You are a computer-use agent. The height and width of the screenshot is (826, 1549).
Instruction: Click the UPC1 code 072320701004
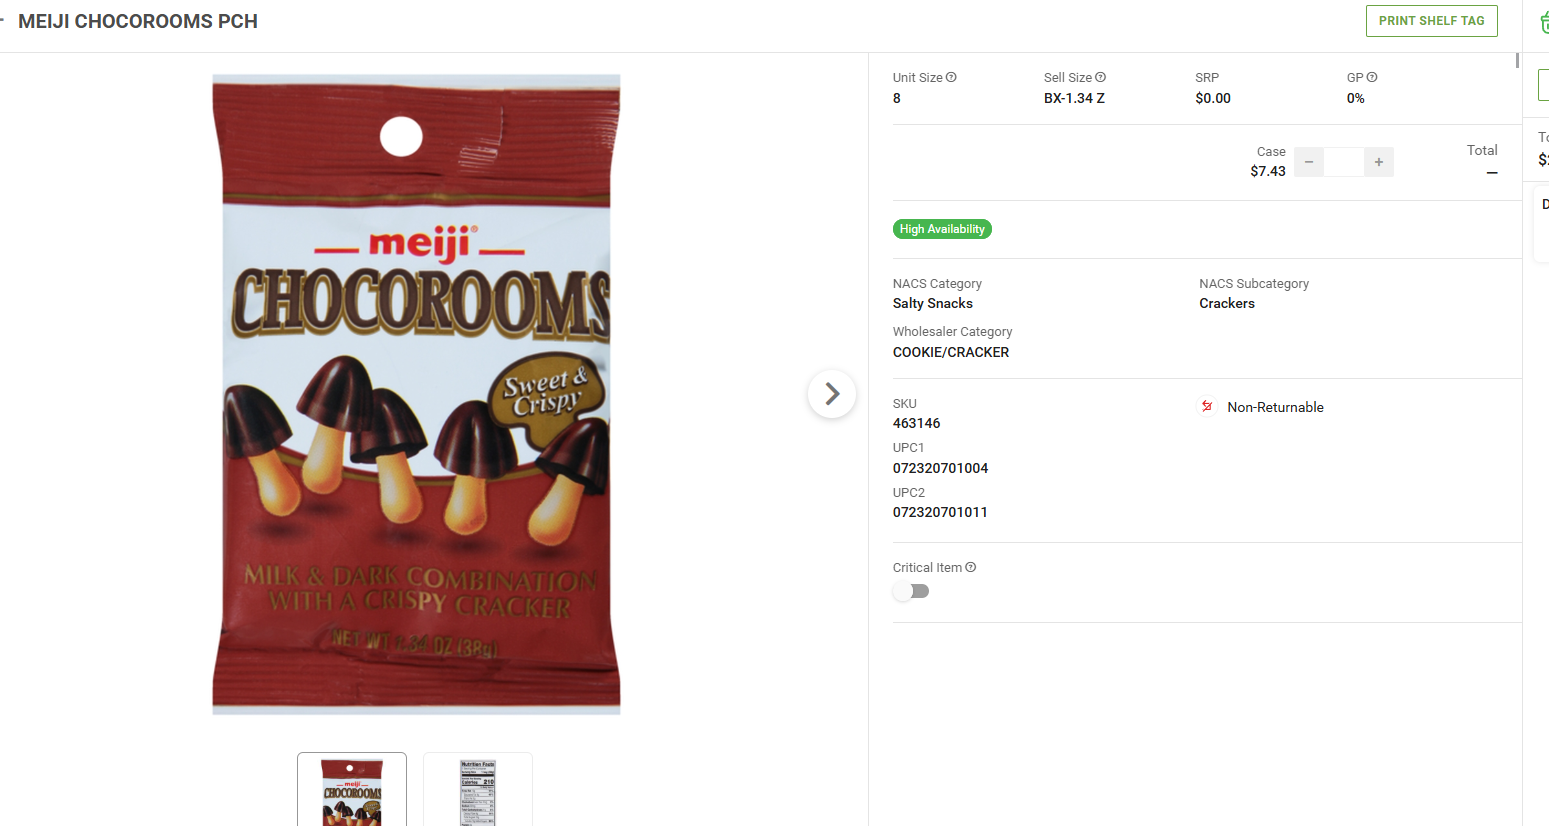point(940,468)
